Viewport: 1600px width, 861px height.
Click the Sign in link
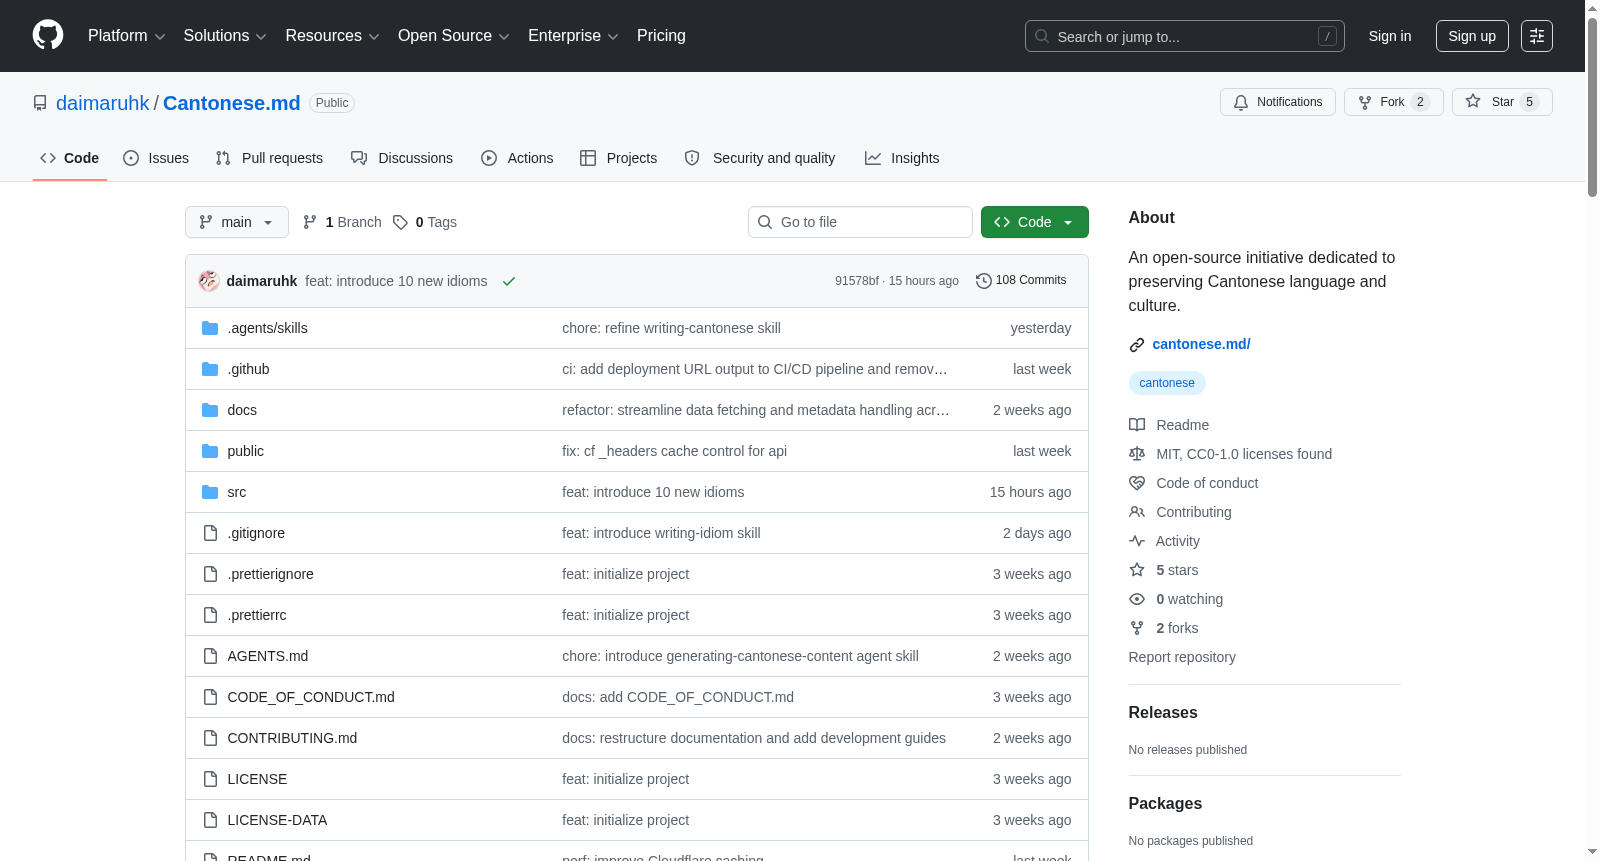[1390, 36]
